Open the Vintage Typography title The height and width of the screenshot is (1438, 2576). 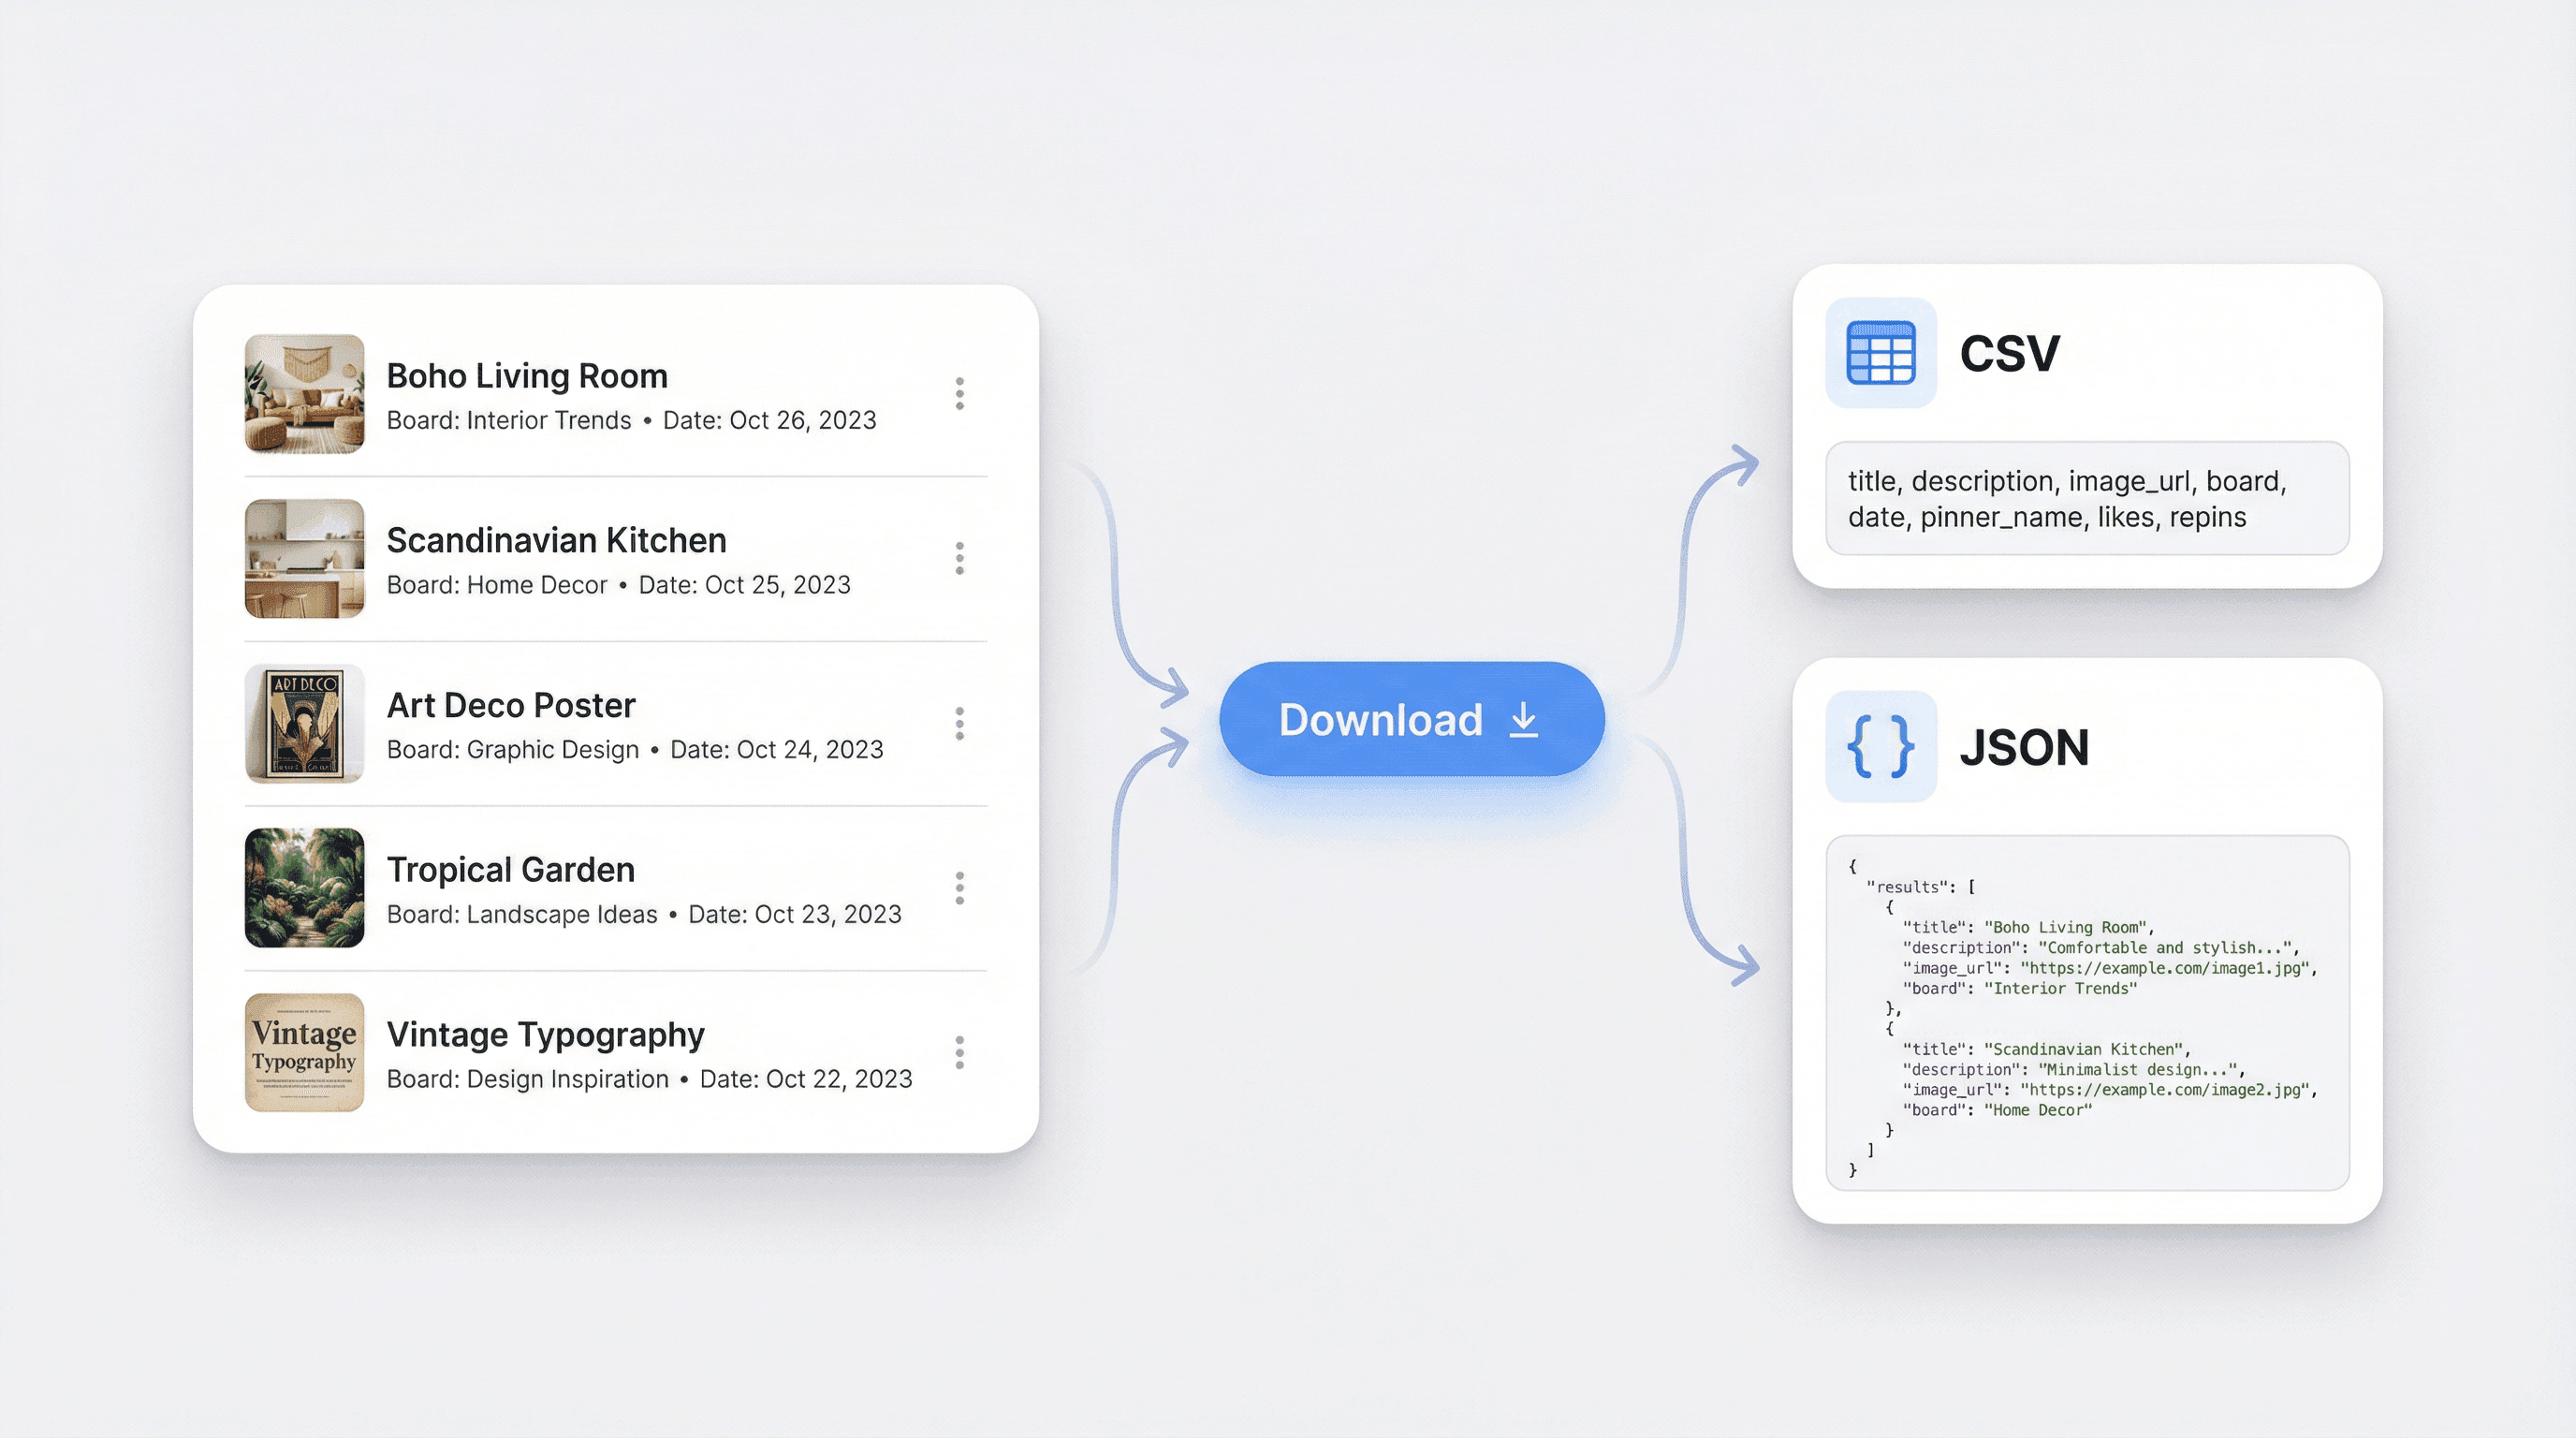(545, 1034)
